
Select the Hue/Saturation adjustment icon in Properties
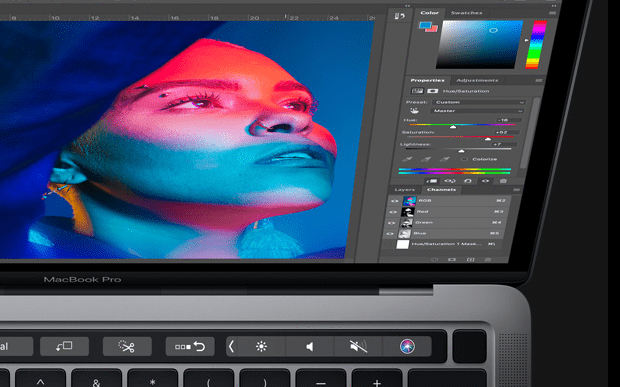[417, 91]
